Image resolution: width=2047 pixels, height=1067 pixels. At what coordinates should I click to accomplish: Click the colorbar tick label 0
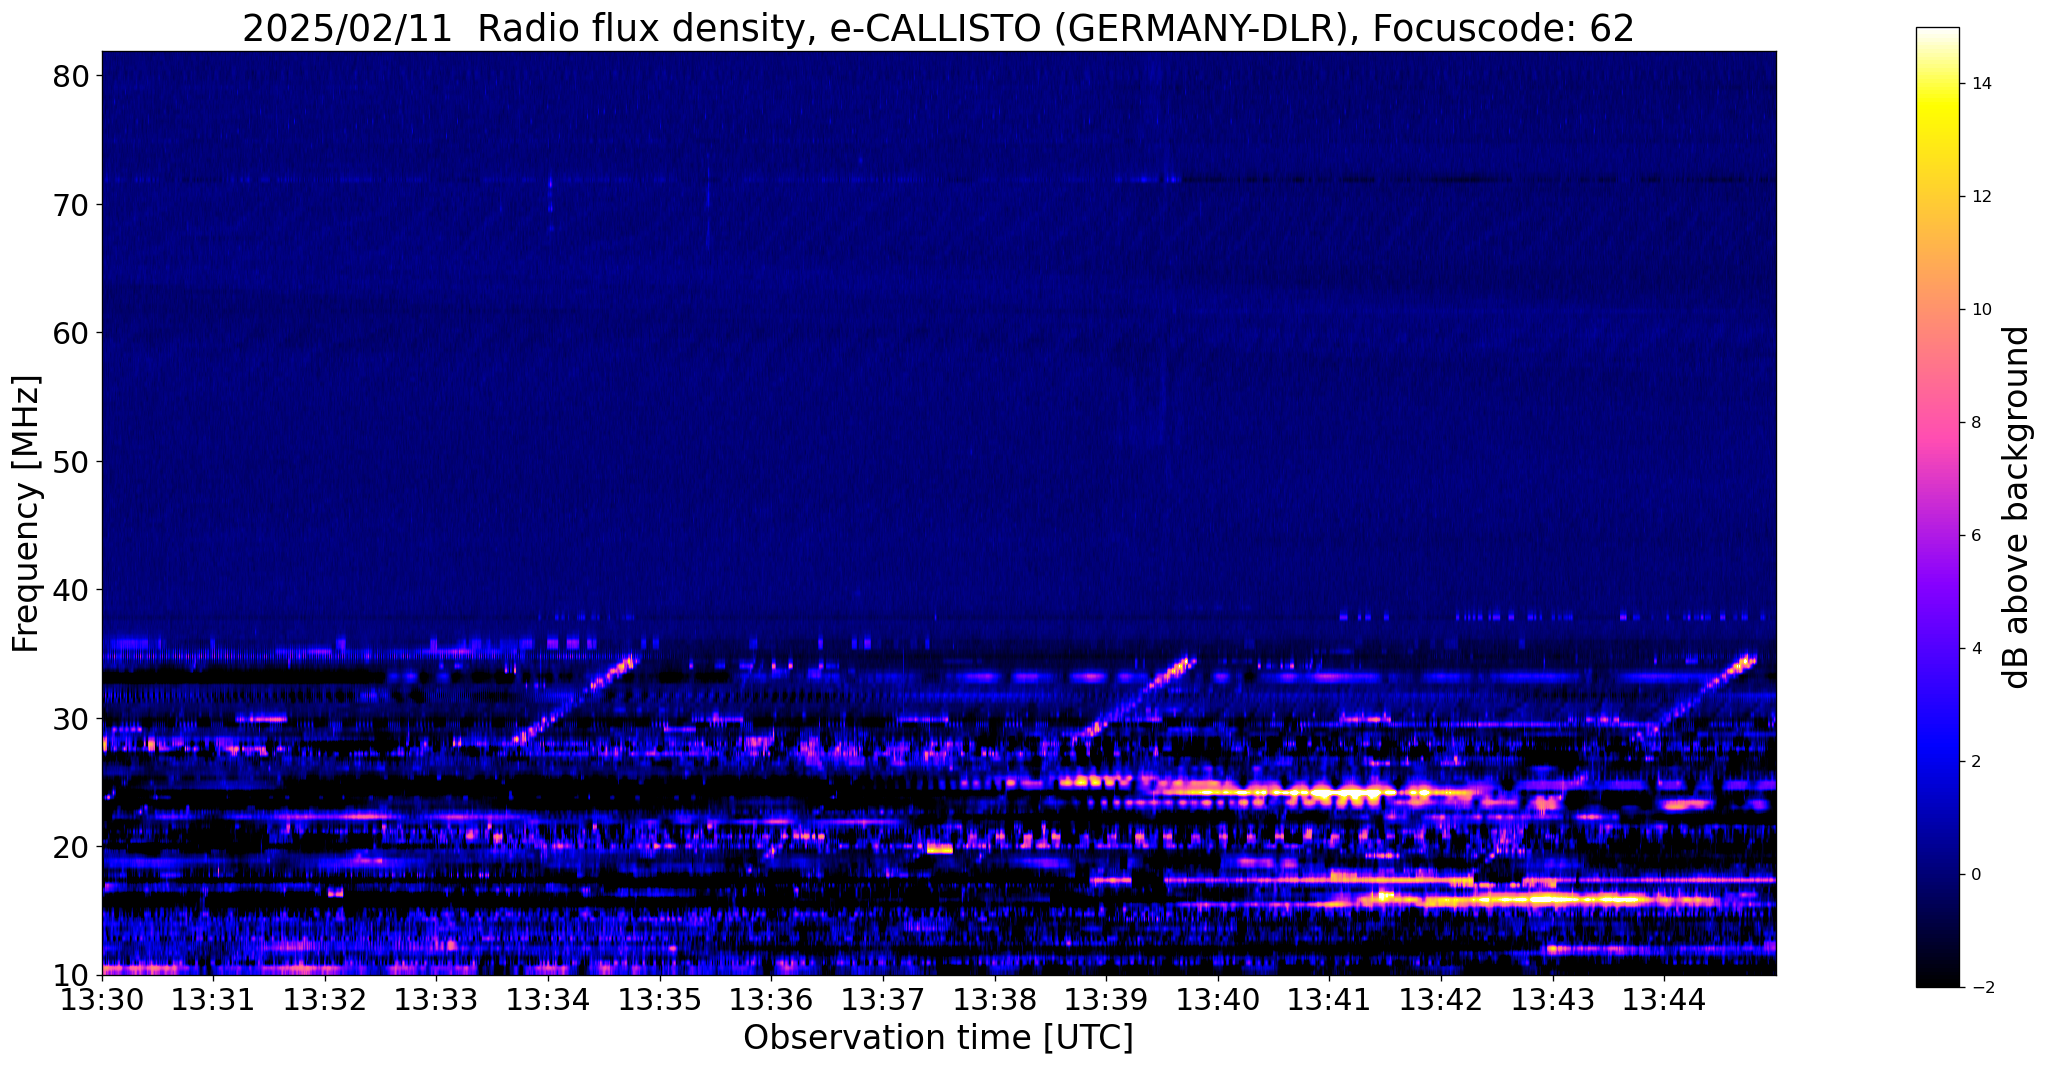1976,875
